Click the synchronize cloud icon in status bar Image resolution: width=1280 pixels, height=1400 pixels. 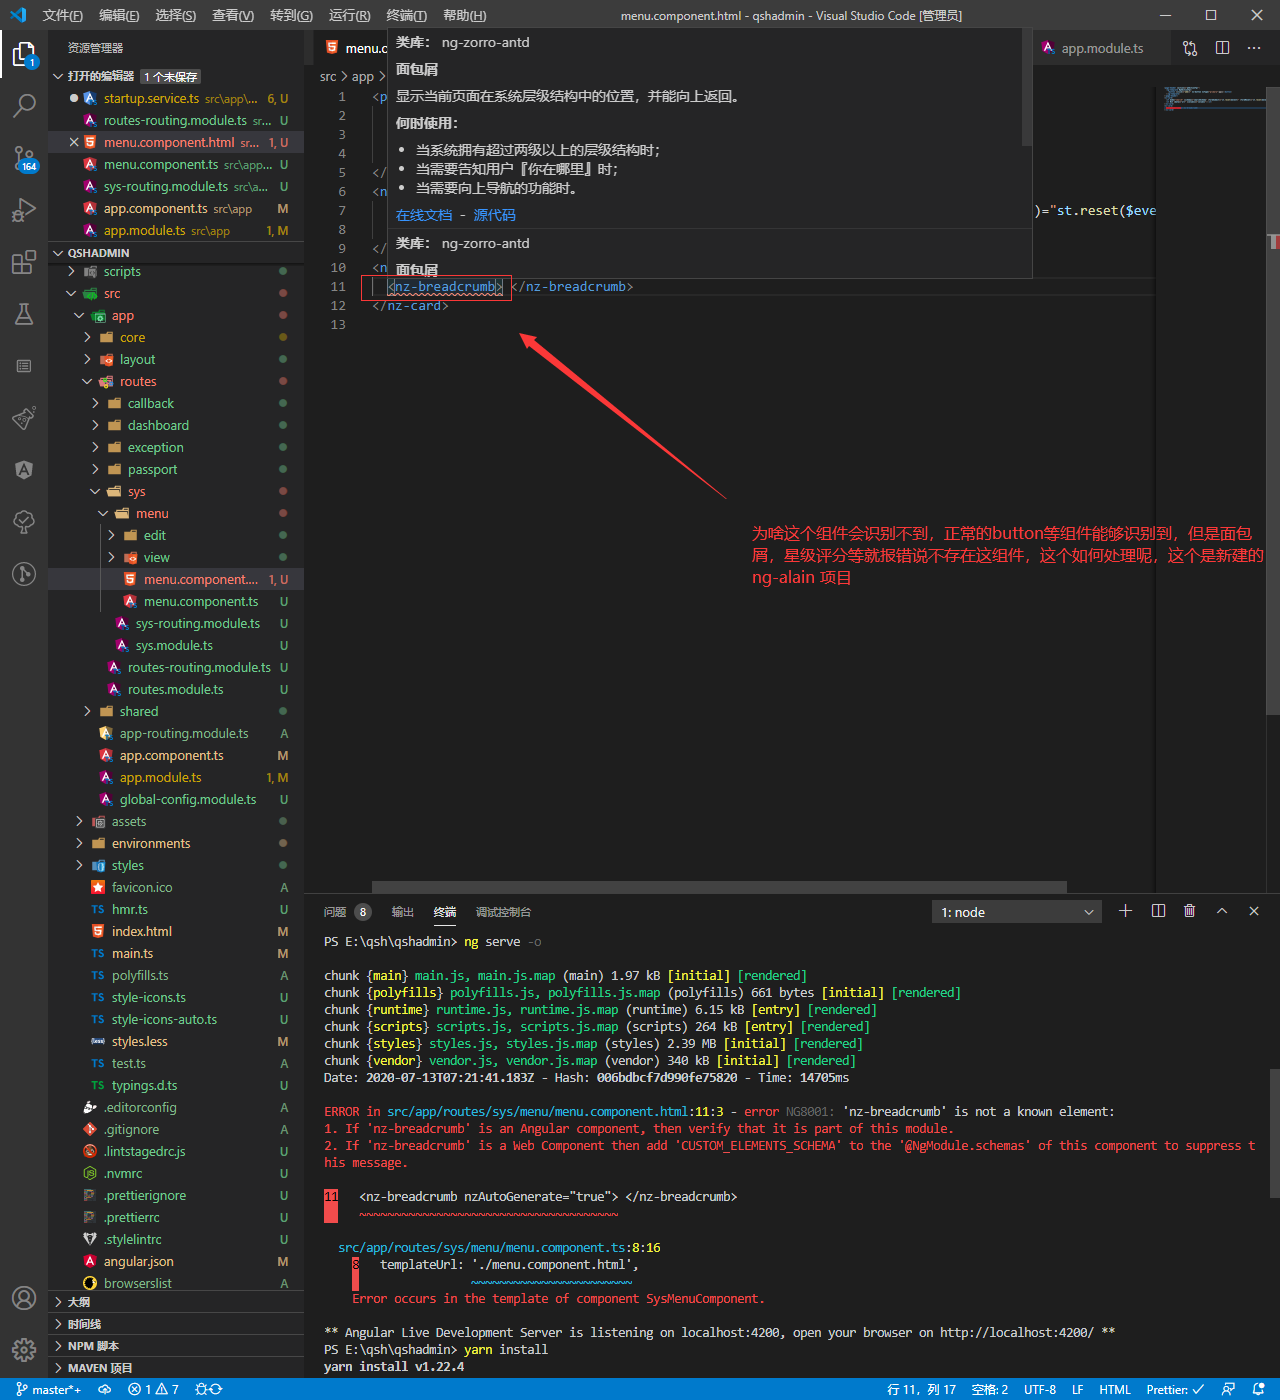(x=104, y=1389)
